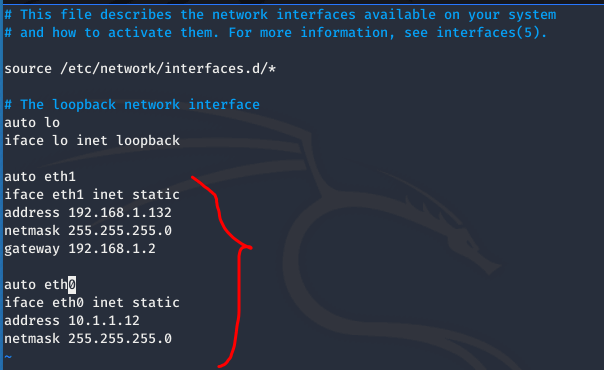Image resolution: width=604 pixels, height=370 pixels.
Task: Click the 'loopback network interface' comment
Action: pos(132,105)
